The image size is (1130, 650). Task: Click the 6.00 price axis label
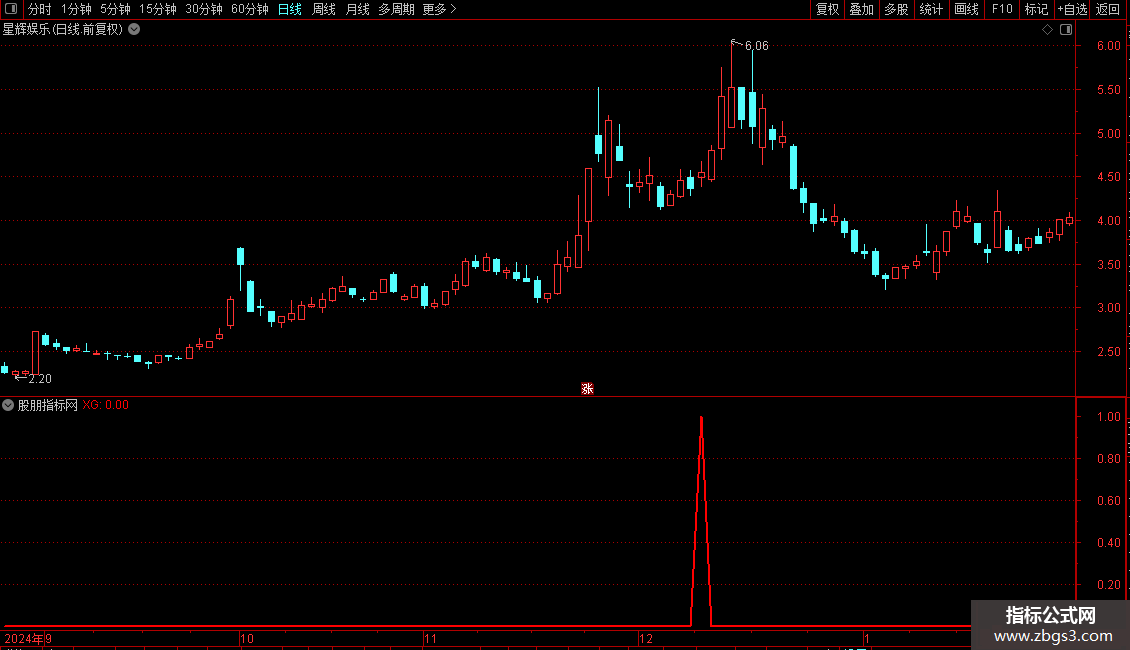click(1108, 45)
